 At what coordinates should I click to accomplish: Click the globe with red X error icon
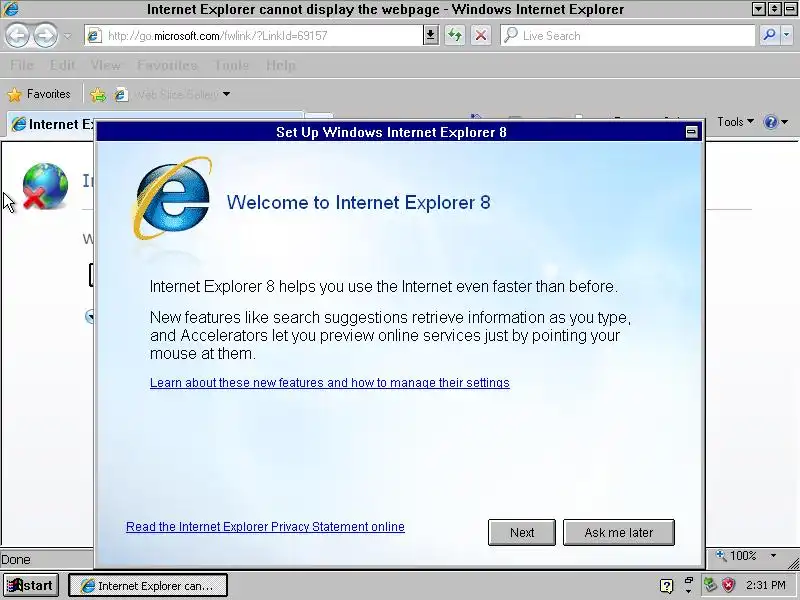click(45, 186)
